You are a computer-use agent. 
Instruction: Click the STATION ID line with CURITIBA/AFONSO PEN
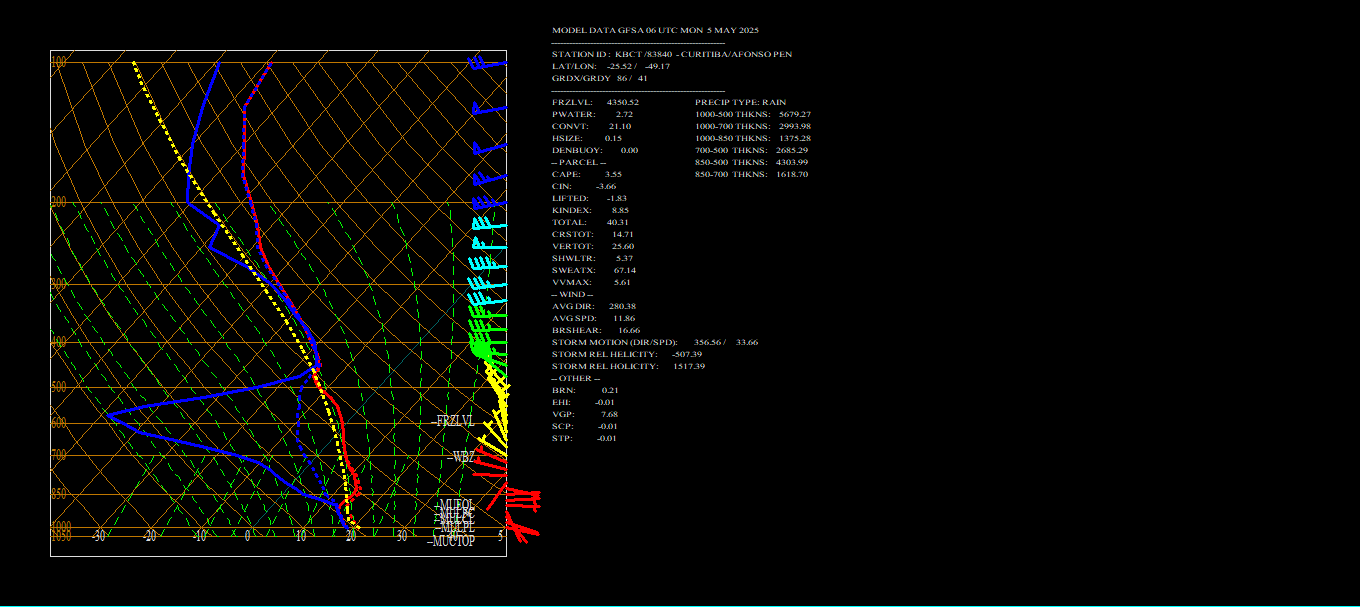[672, 54]
